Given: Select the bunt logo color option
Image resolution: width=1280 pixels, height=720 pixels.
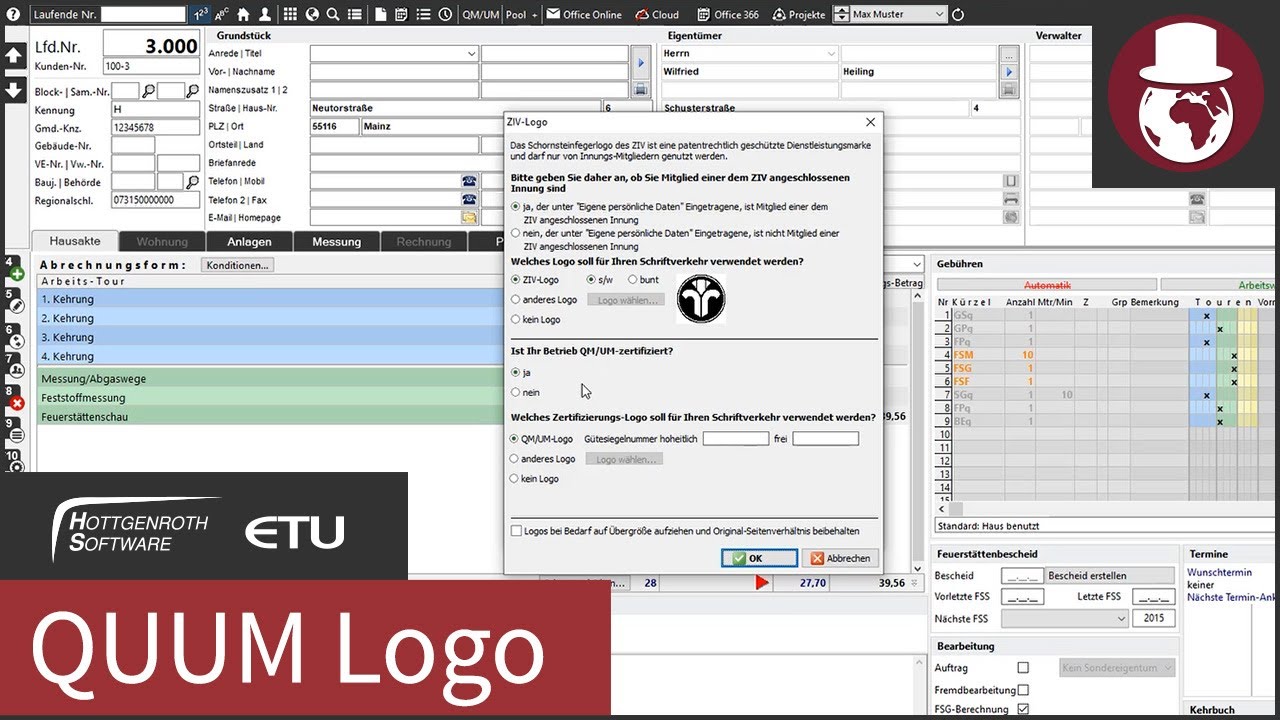Looking at the screenshot, I should [x=632, y=280].
